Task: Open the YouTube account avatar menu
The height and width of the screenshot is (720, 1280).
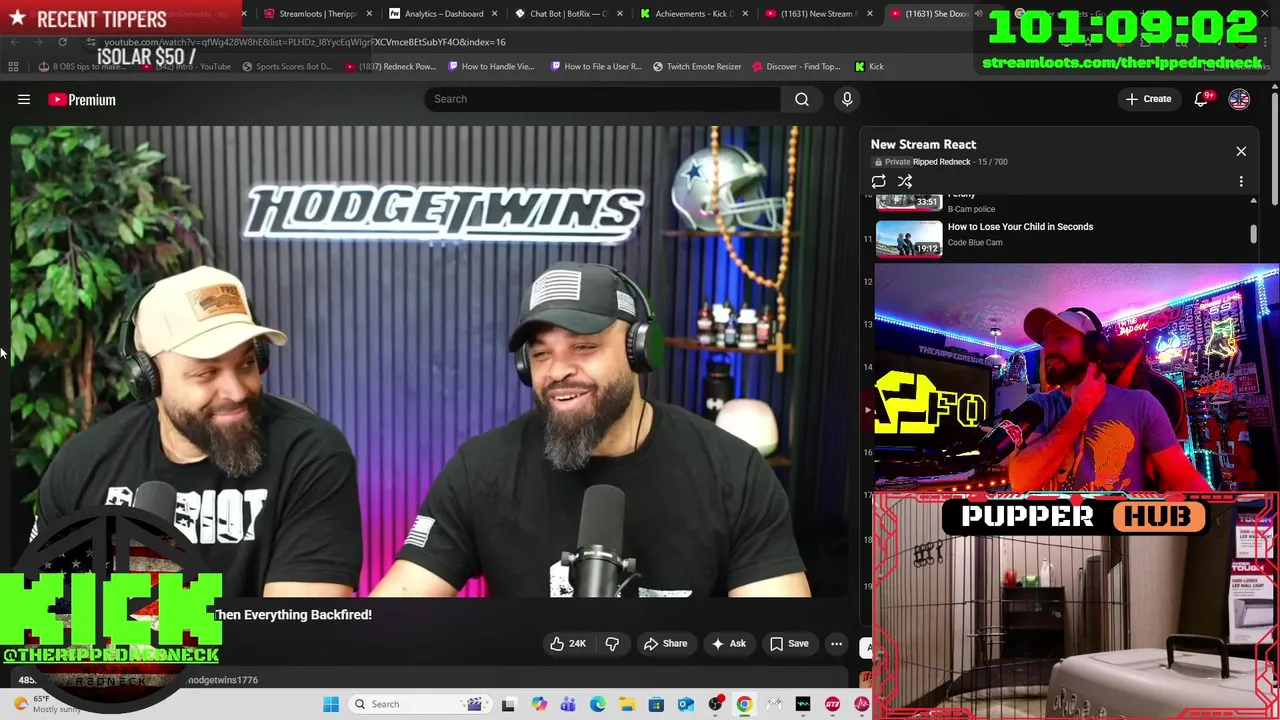Action: click(1239, 99)
